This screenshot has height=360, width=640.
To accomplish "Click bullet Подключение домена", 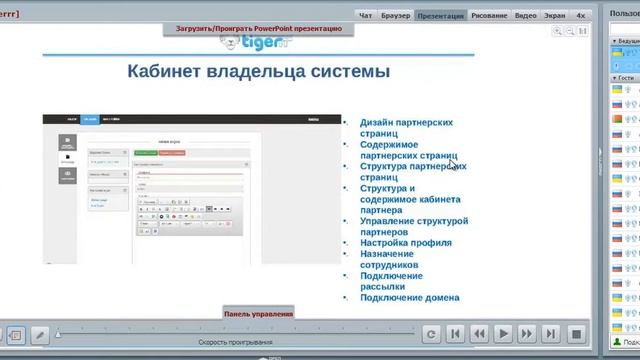I will (x=409, y=298).
